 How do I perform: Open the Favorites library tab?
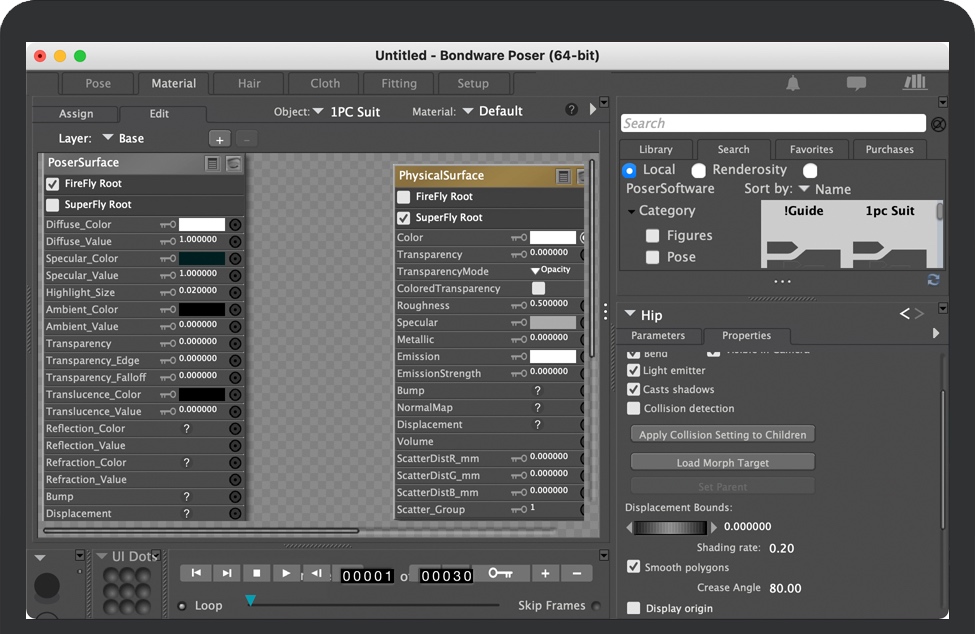pyautogui.click(x=811, y=149)
